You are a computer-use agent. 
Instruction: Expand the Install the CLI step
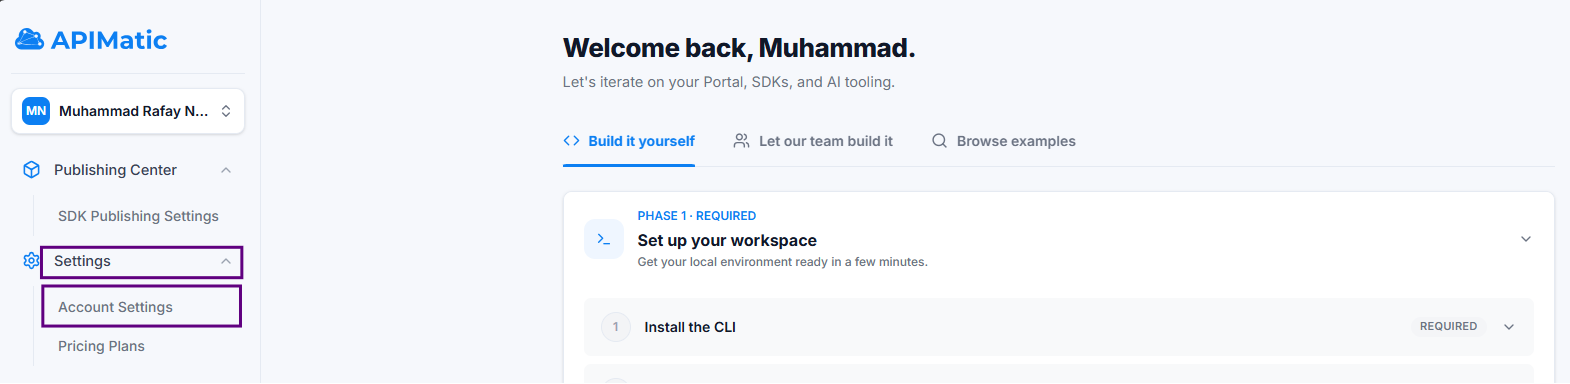(1509, 327)
